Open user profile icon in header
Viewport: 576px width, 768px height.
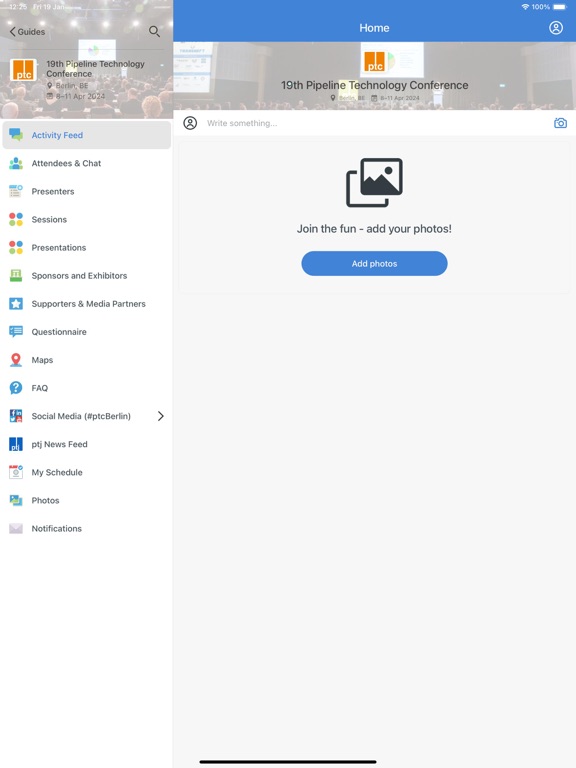pos(555,28)
